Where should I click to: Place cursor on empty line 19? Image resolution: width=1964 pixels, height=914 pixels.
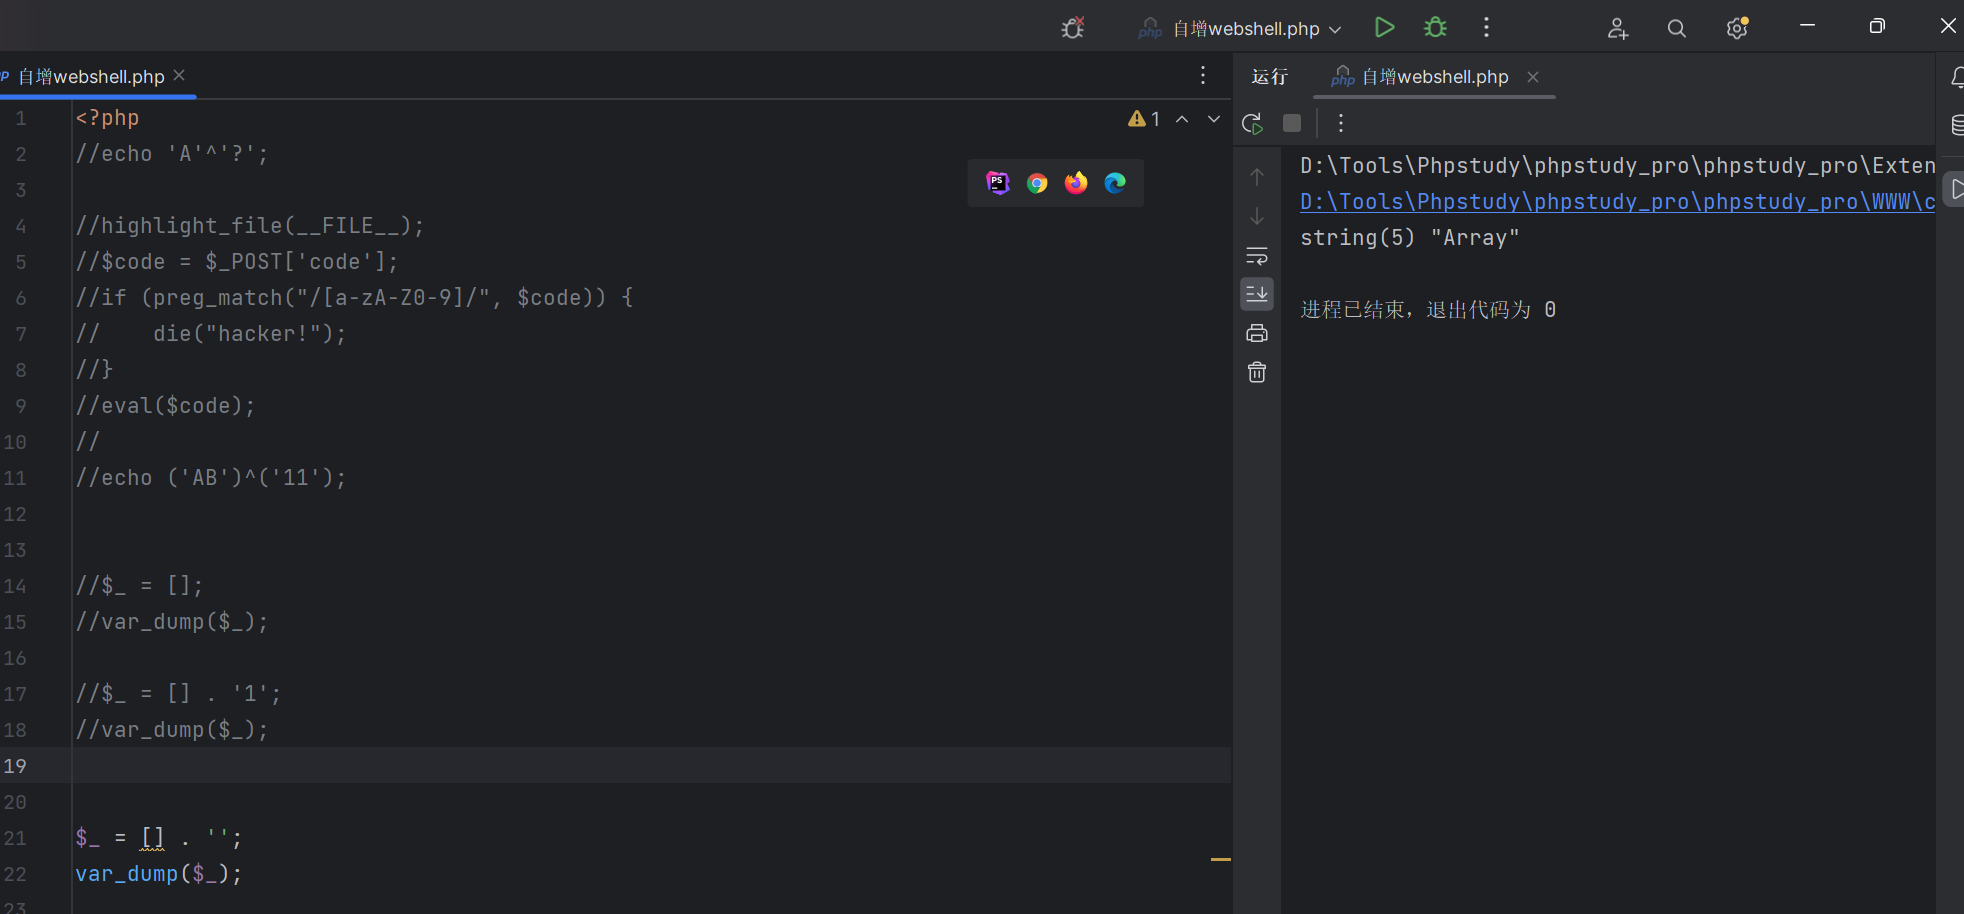coord(650,765)
